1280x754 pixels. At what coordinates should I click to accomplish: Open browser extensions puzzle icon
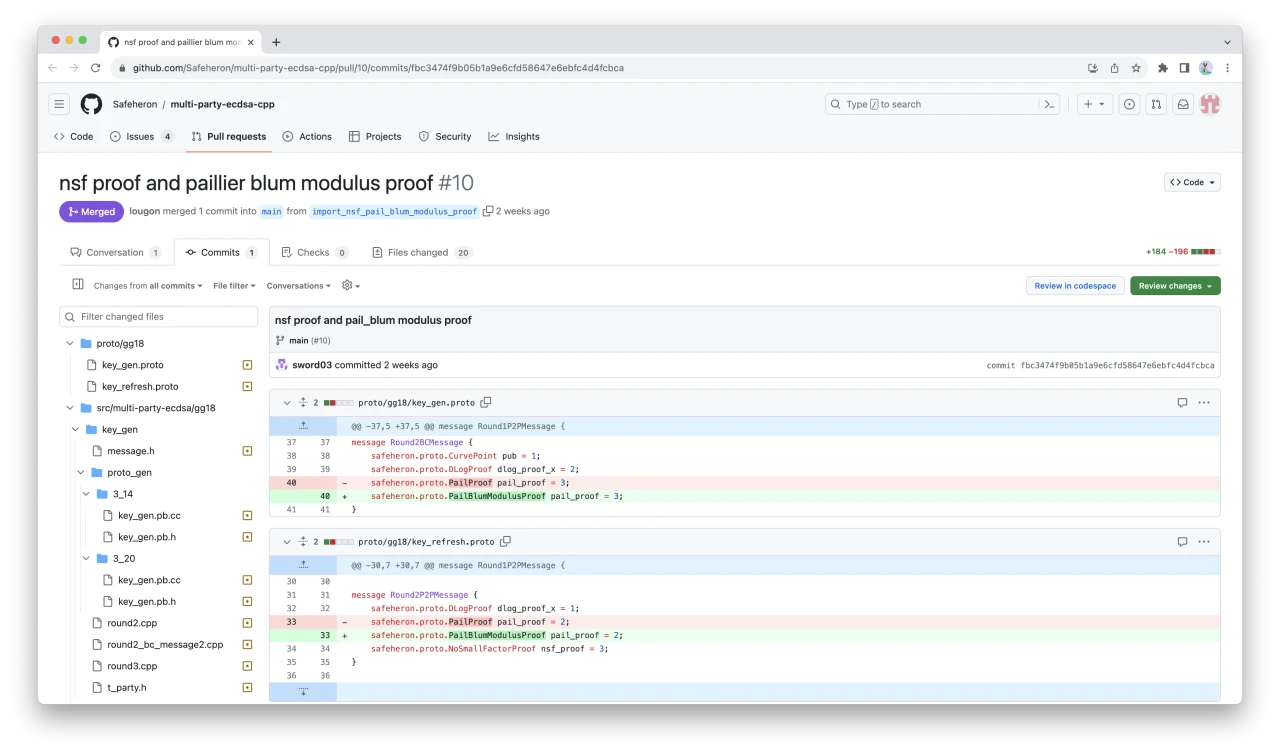pyautogui.click(x=1162, y=68)
